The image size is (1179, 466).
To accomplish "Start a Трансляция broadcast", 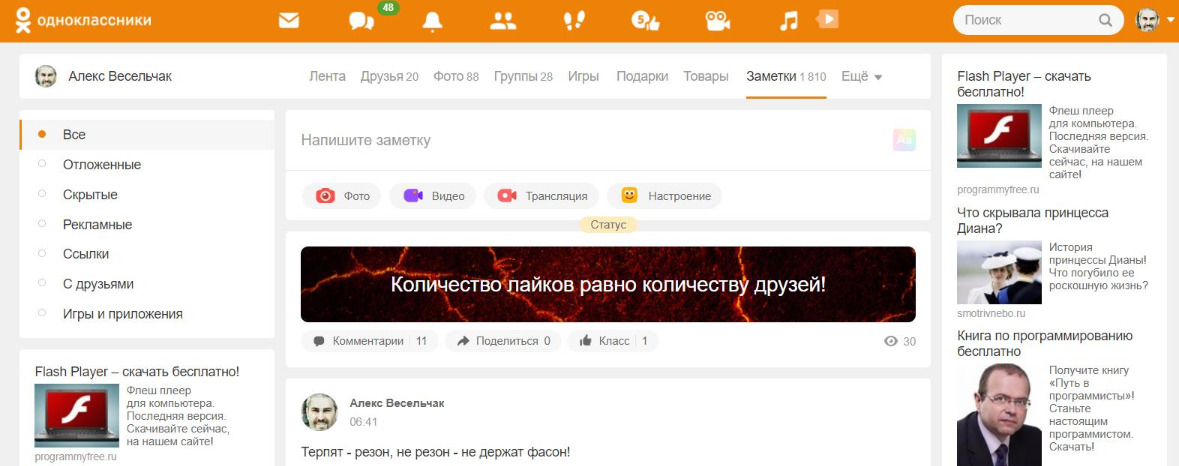I will (x=541, y=195).
